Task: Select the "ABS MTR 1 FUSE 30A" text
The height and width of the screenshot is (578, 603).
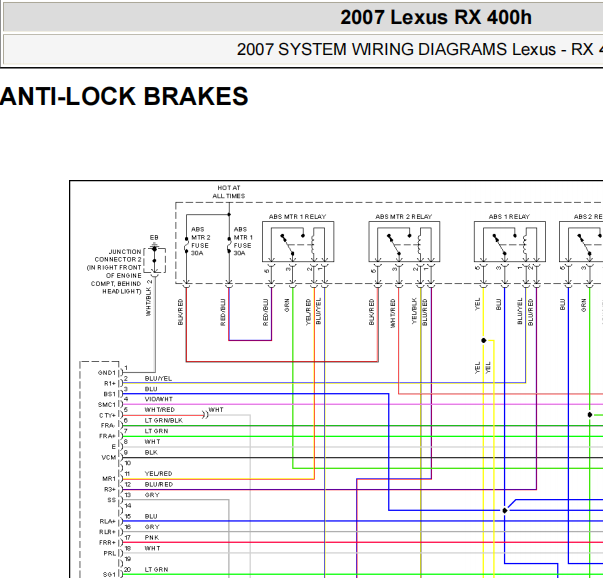Action: [x=243, y=241]
